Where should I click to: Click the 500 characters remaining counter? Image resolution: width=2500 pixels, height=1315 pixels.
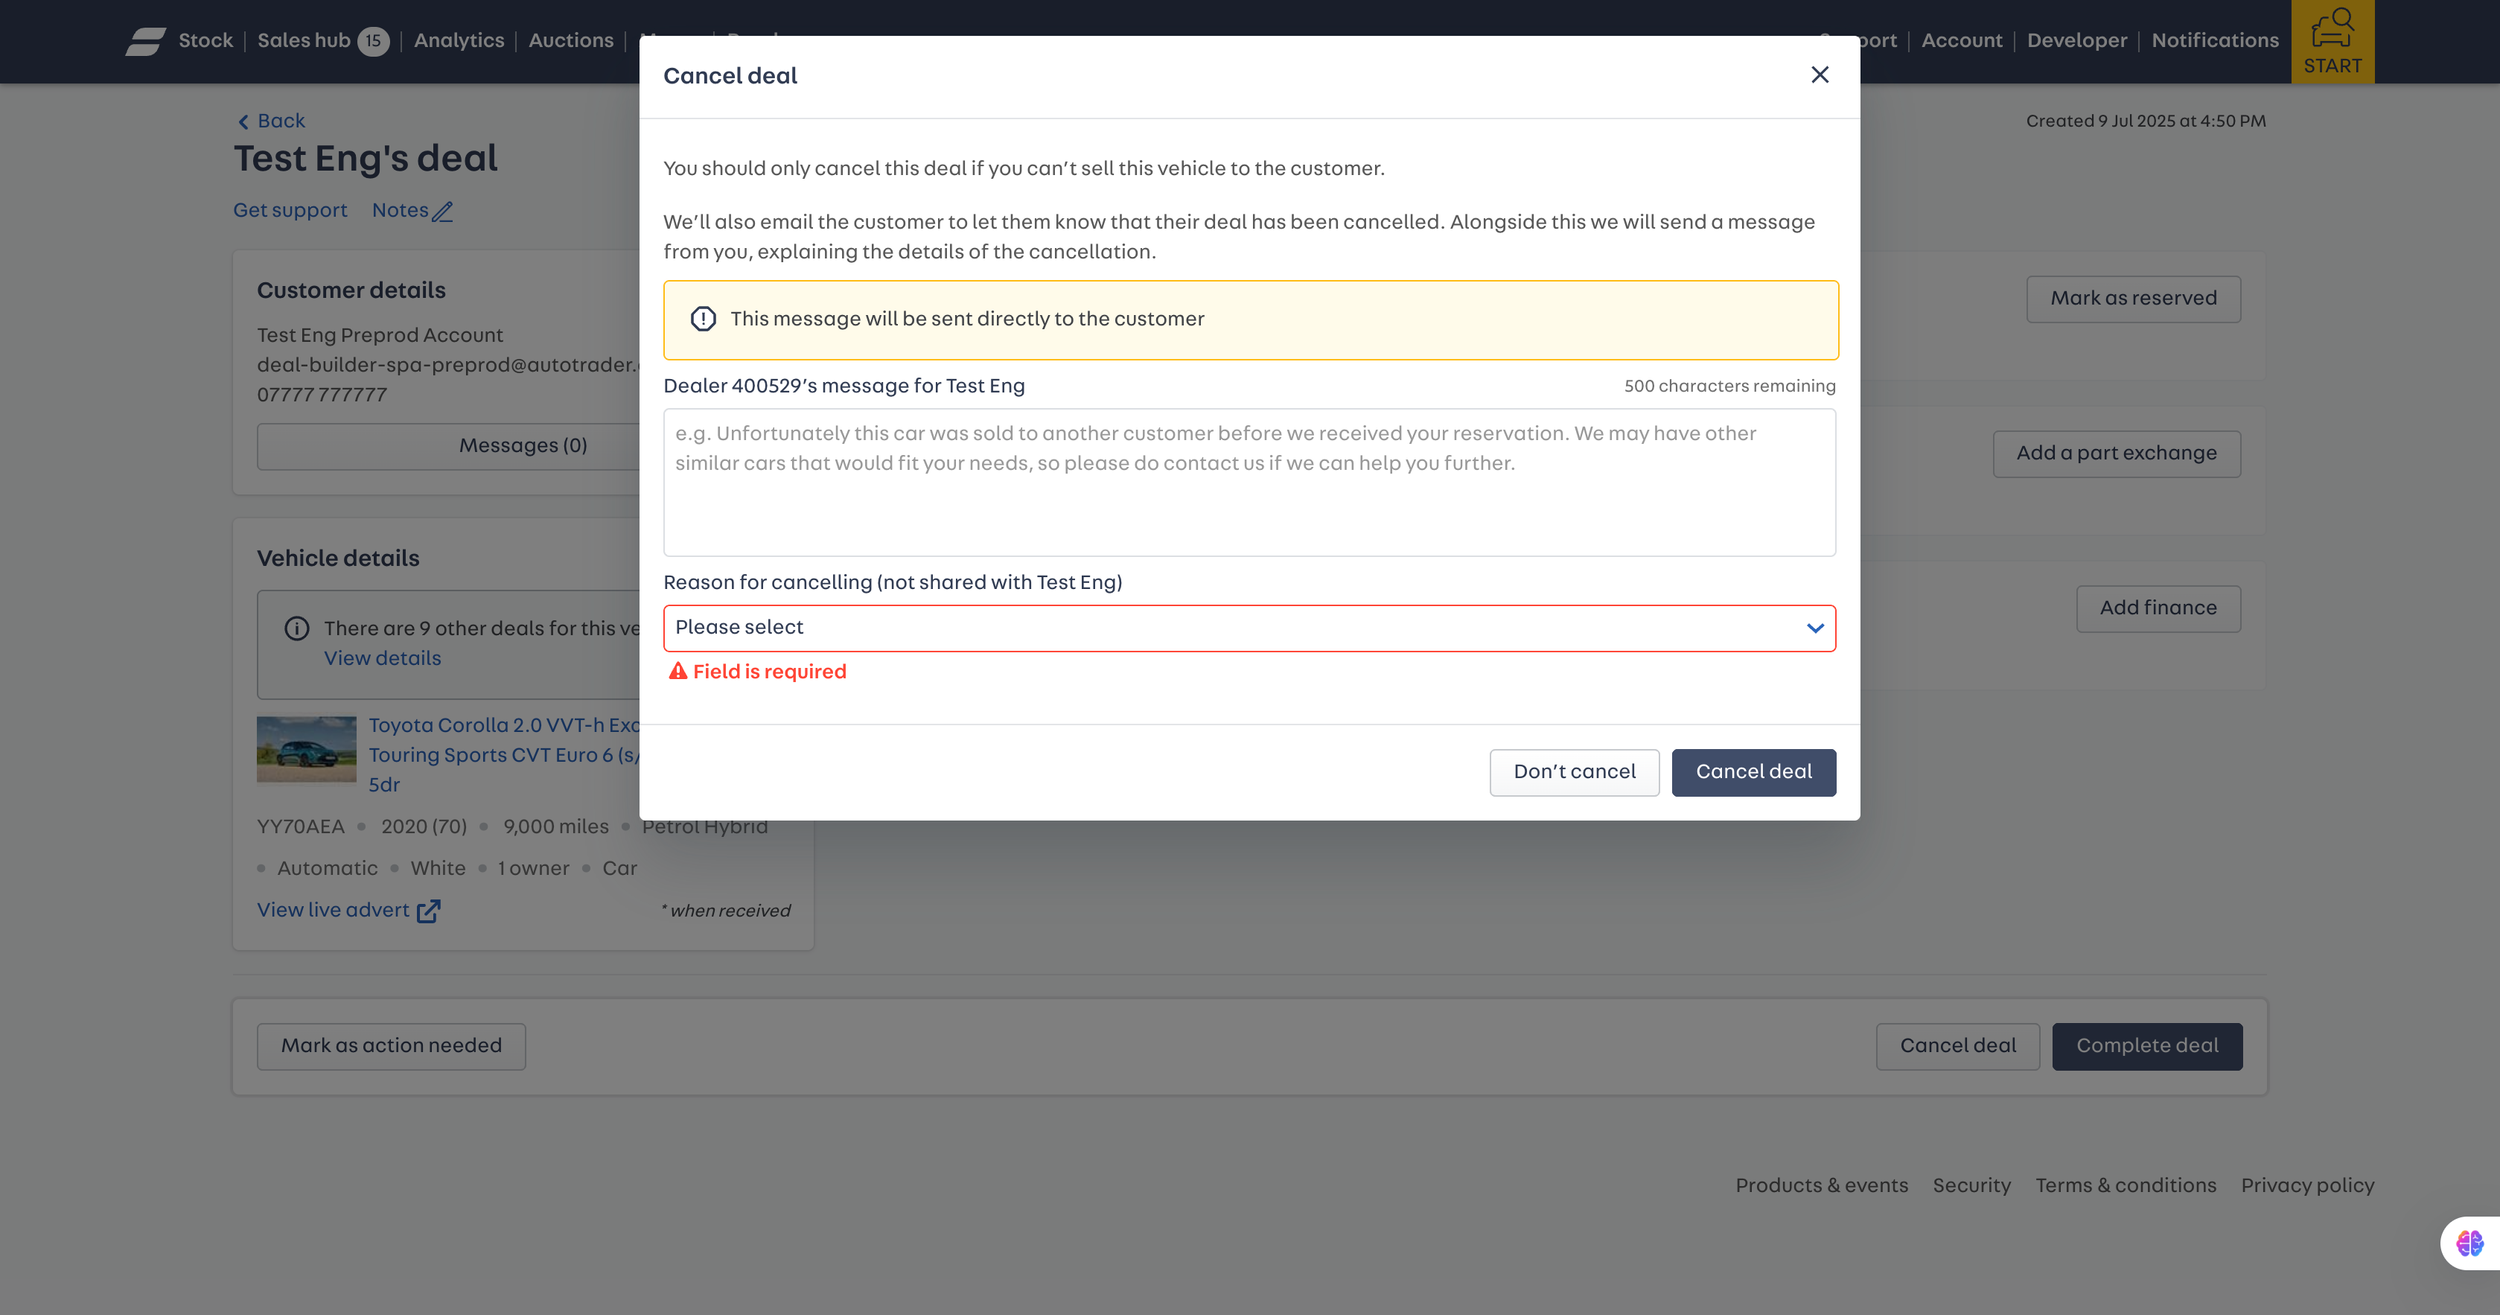1729,386
